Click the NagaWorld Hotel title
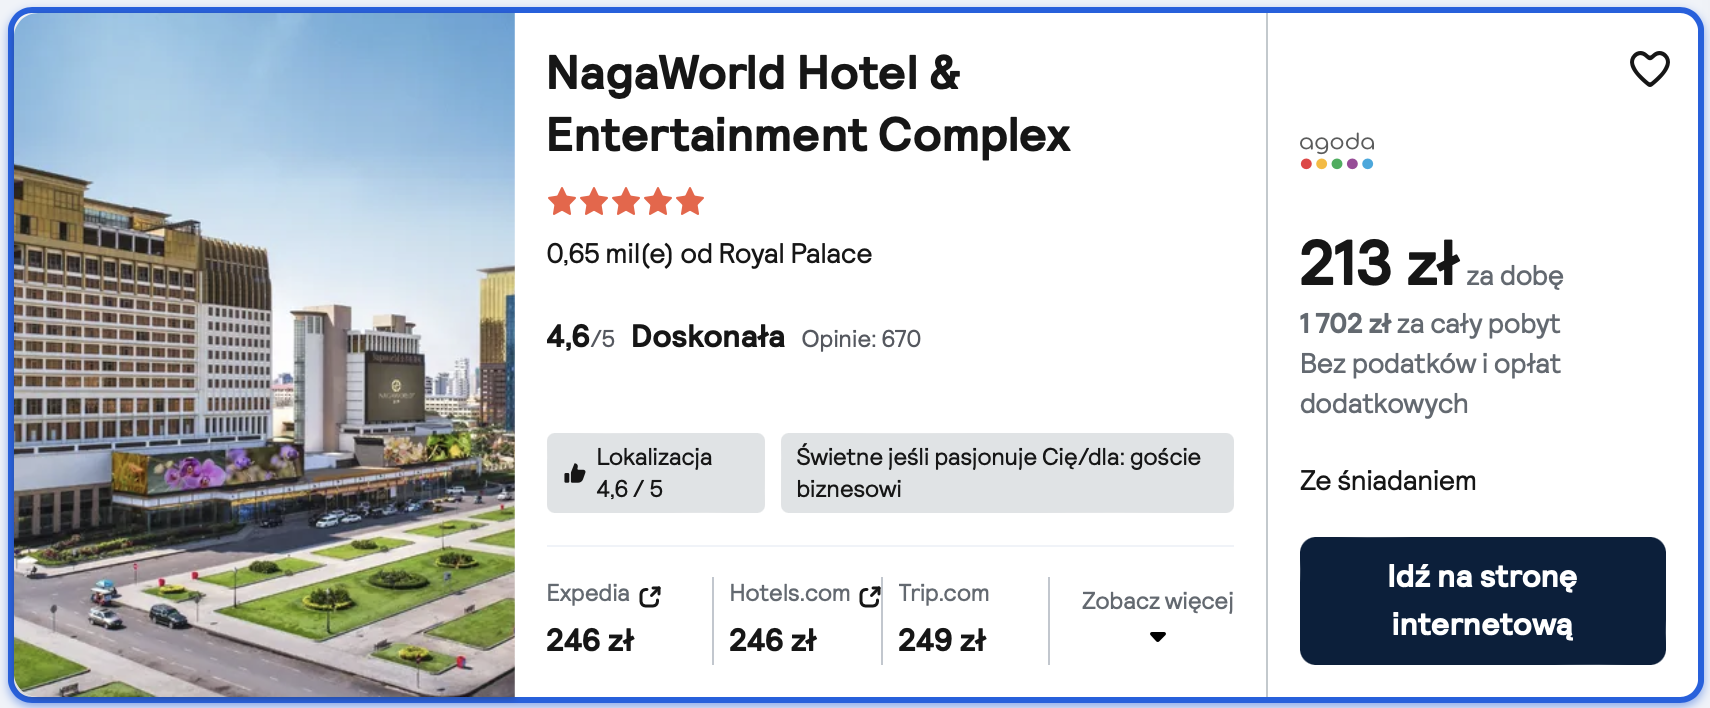 coord(807,104)
